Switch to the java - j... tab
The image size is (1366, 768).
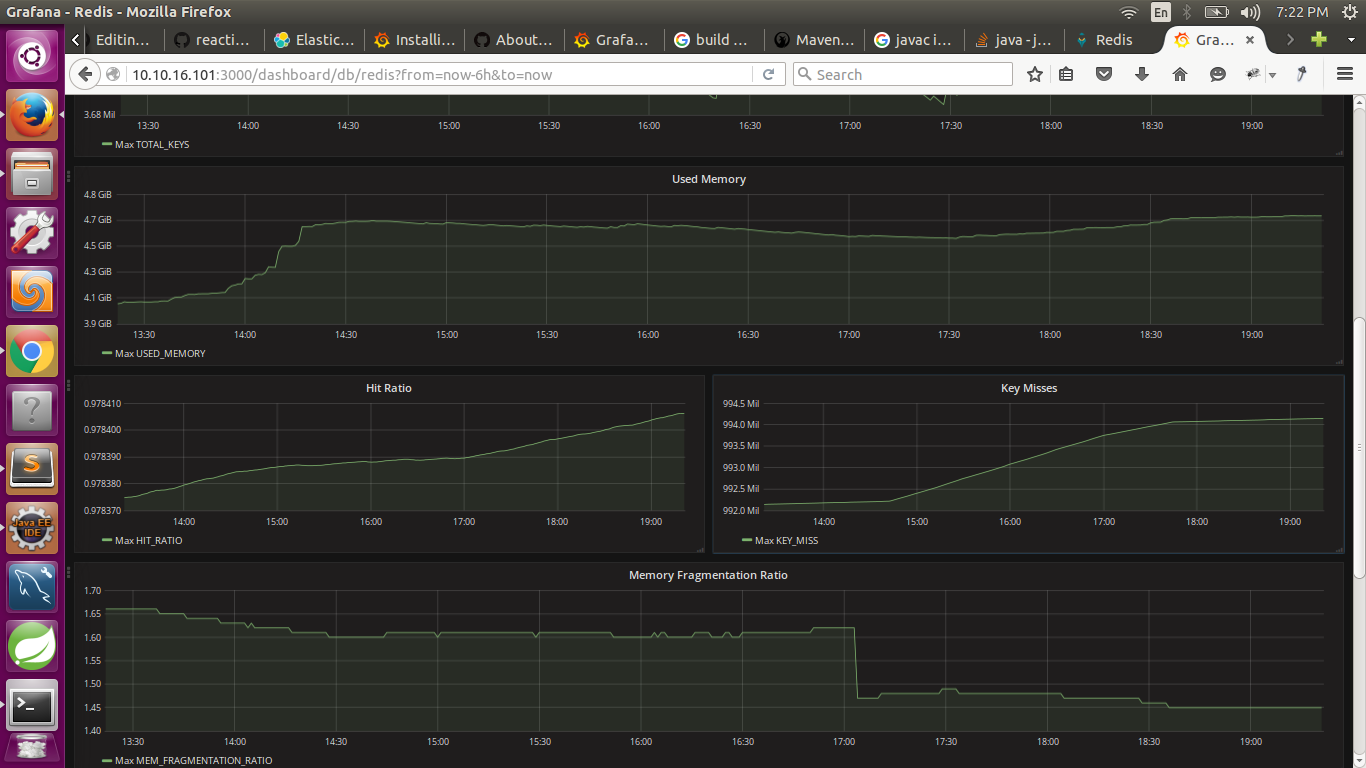[1014, 40]
